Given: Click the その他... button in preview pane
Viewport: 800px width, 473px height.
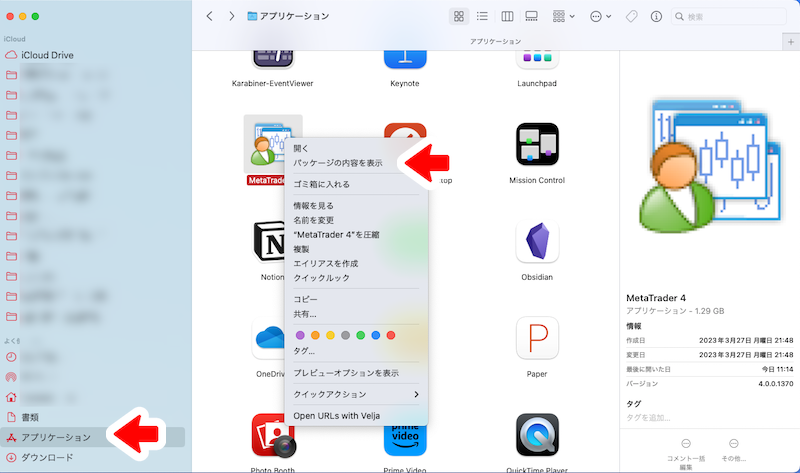Looking at the screenshot, I should click(x=734, y=450).
